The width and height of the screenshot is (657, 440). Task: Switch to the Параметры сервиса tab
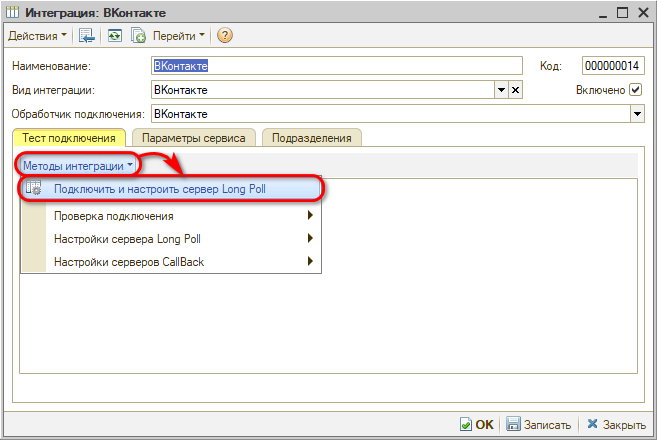pyautogui.click(x=194, y=138)
